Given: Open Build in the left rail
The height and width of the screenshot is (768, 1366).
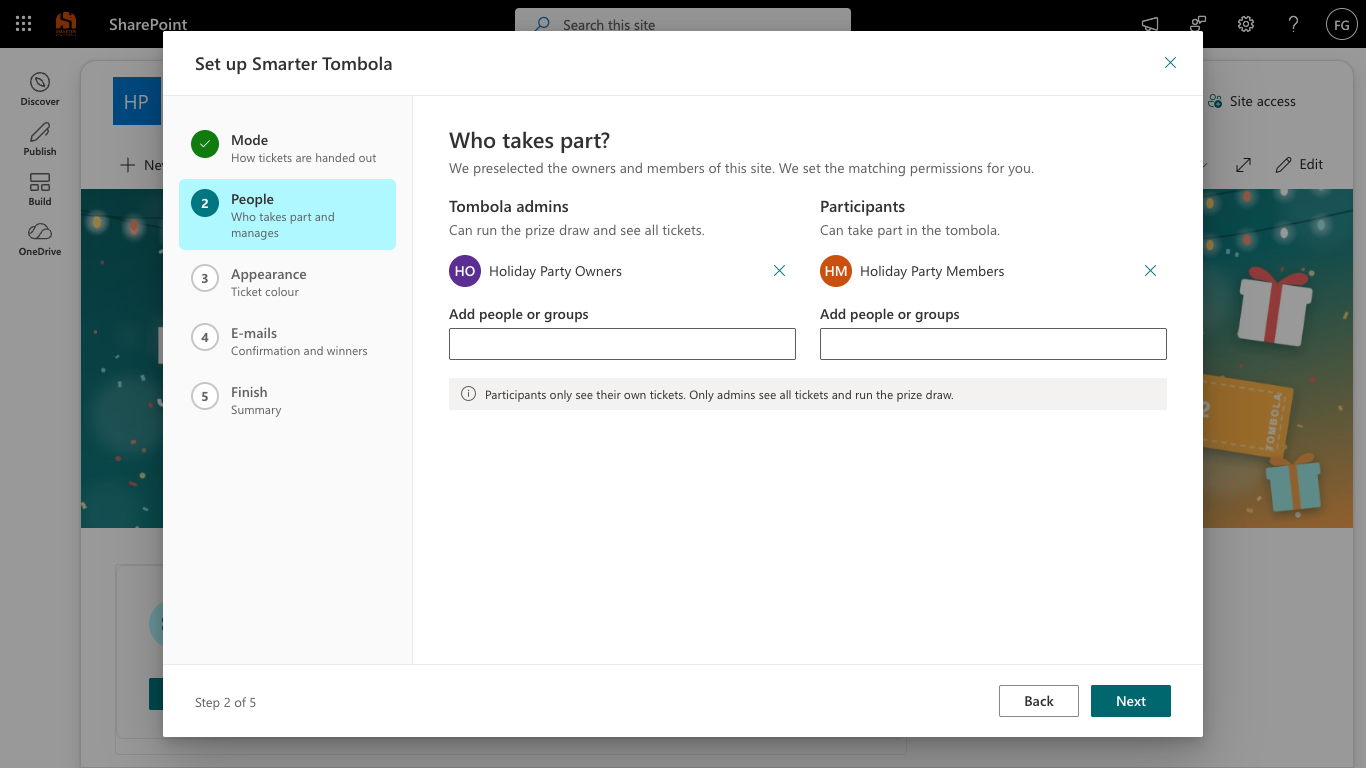Looking at the screenshot, I should [40, 189].
